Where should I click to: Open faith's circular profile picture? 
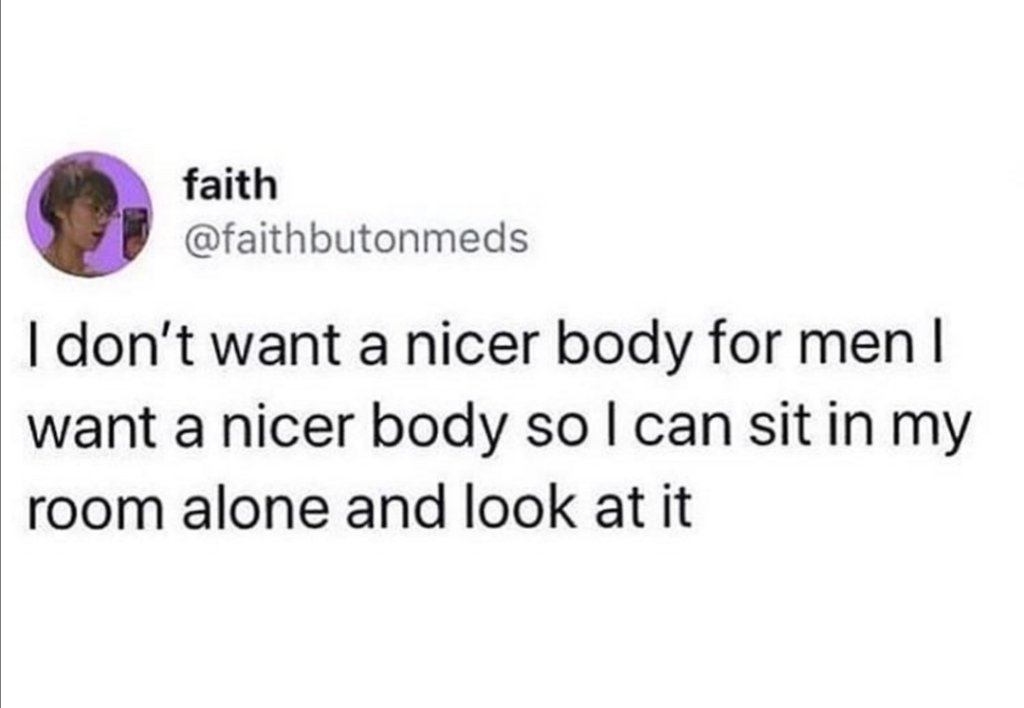89,215
